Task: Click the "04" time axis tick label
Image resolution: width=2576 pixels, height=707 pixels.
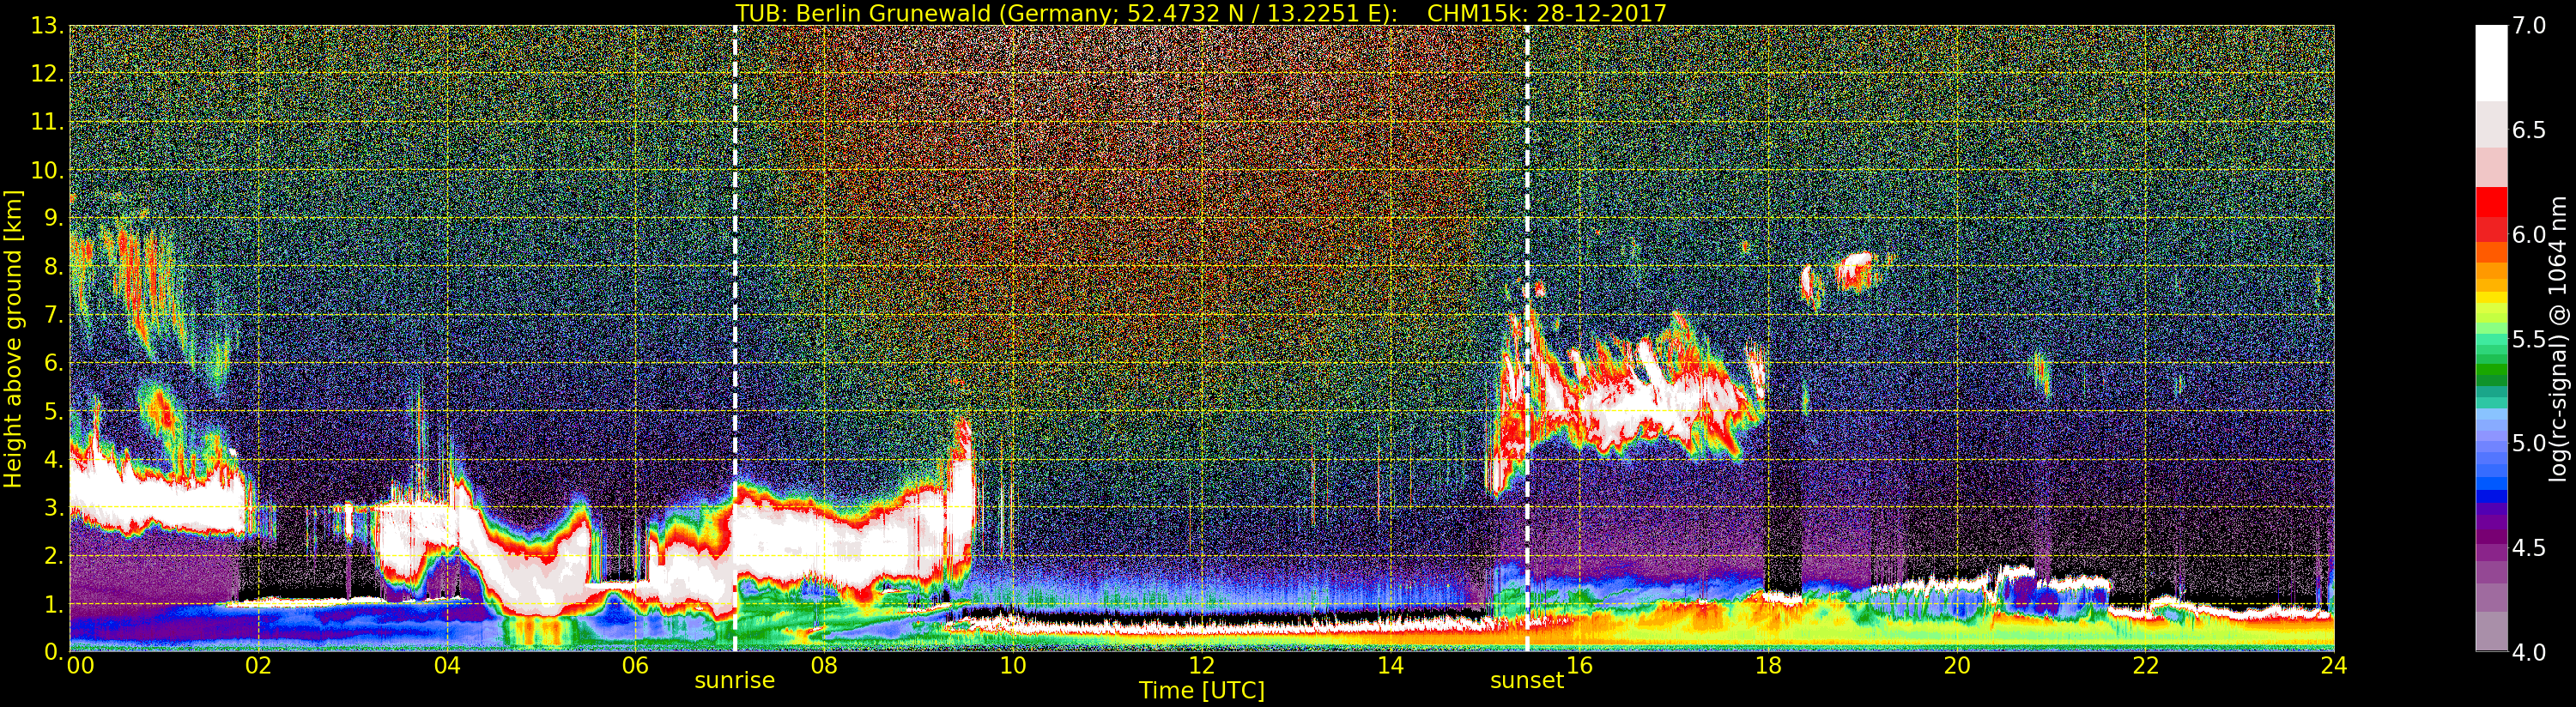Action: coord(447,666)
